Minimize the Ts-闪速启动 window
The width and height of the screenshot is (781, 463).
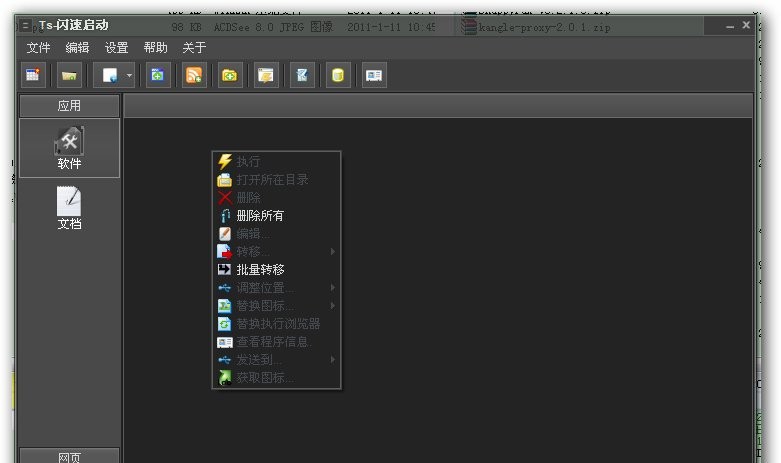tap(730, 26)
